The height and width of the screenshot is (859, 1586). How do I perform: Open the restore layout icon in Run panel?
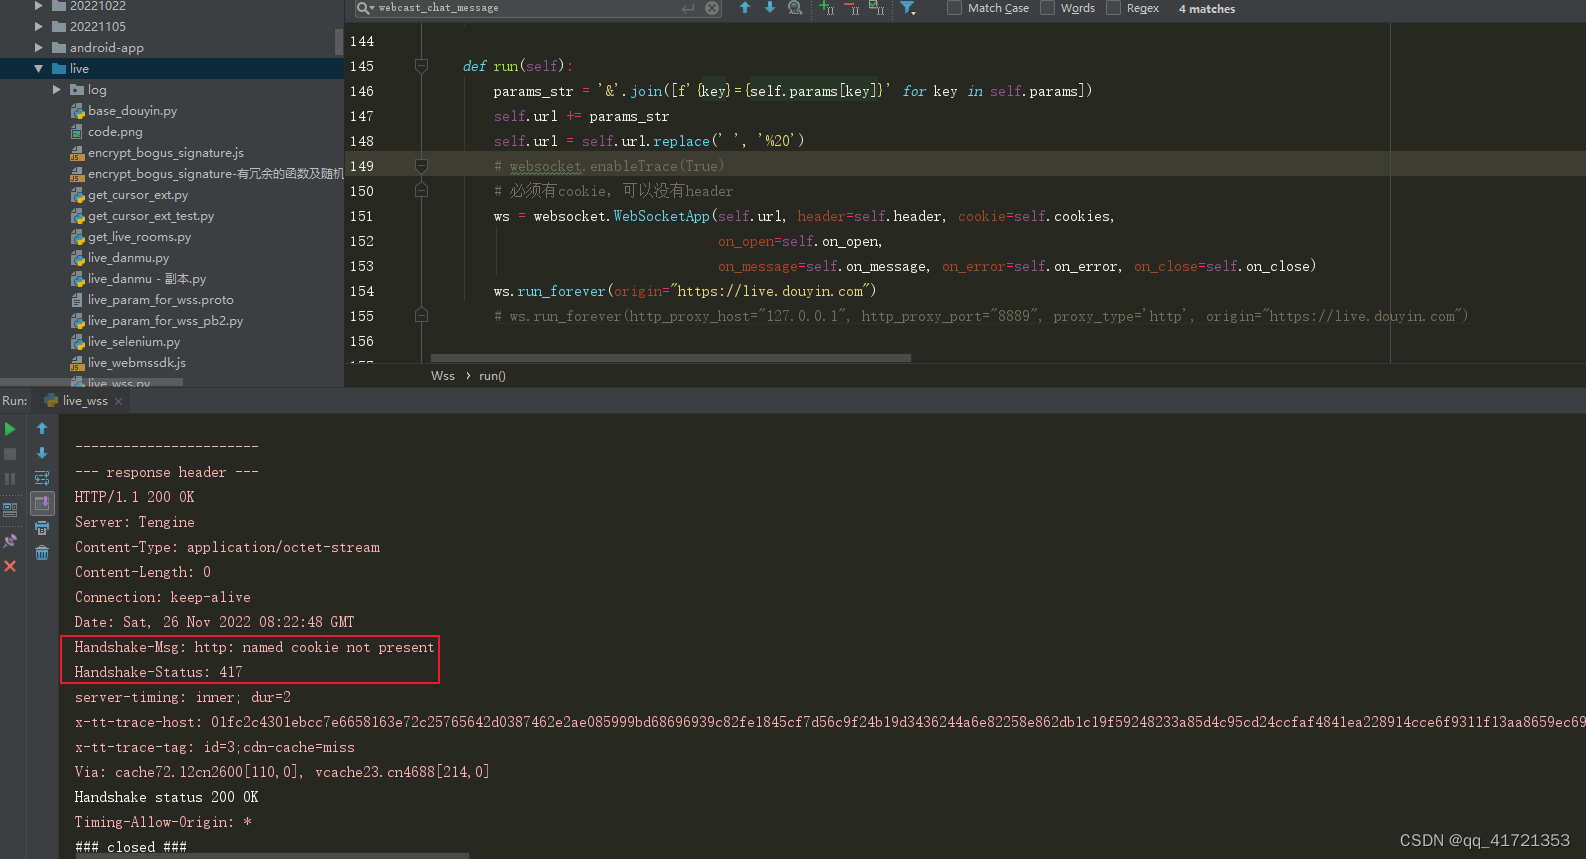[x=10, y=509]
